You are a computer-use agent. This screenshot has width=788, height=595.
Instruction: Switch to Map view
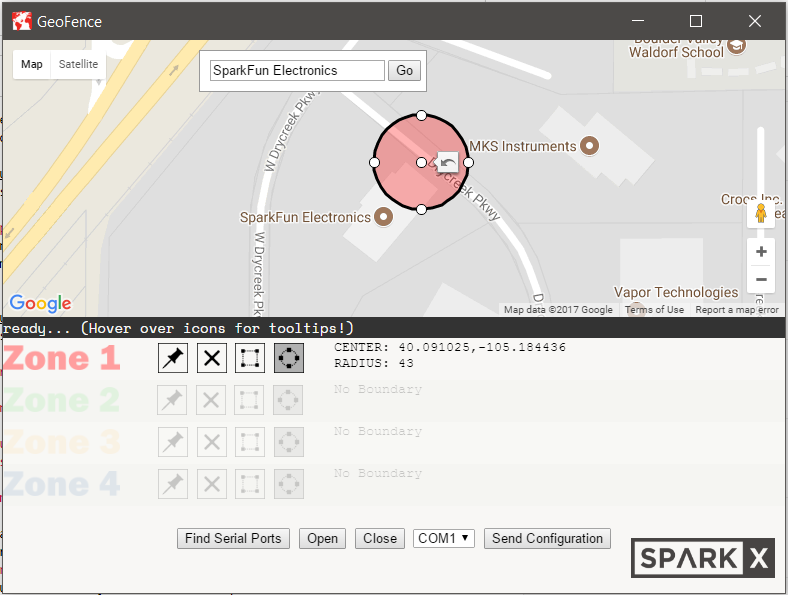[32, 64]
